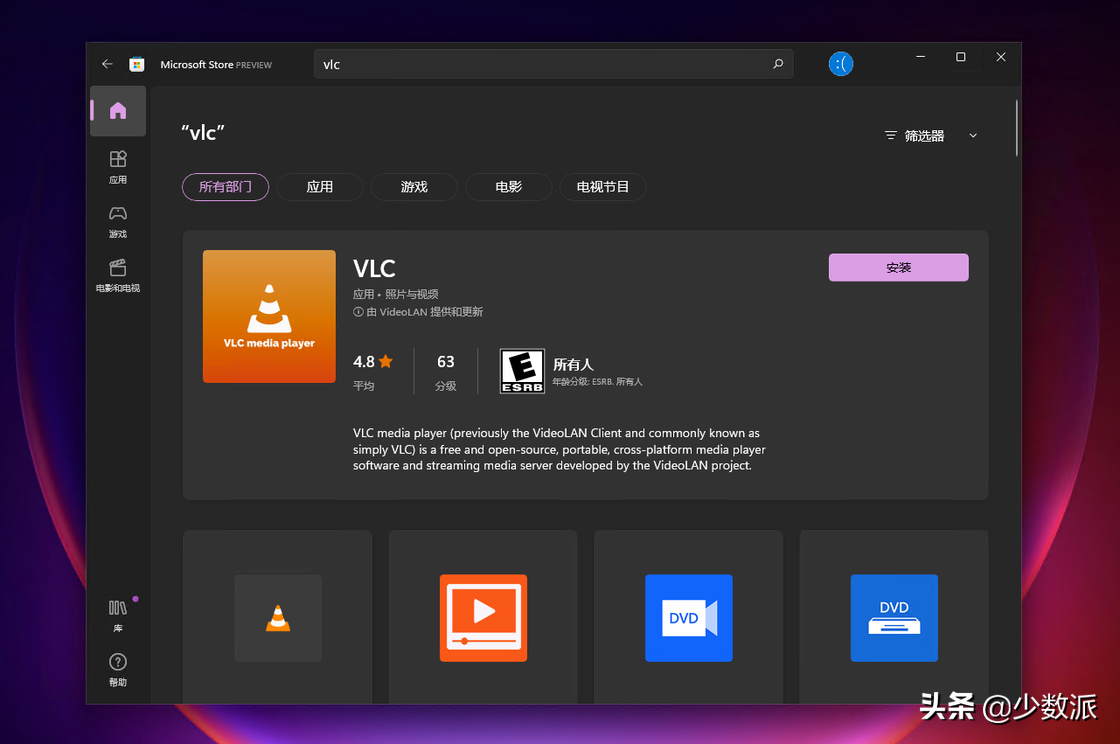Select the 所有部门 filter tab

(x=226, y=187)
